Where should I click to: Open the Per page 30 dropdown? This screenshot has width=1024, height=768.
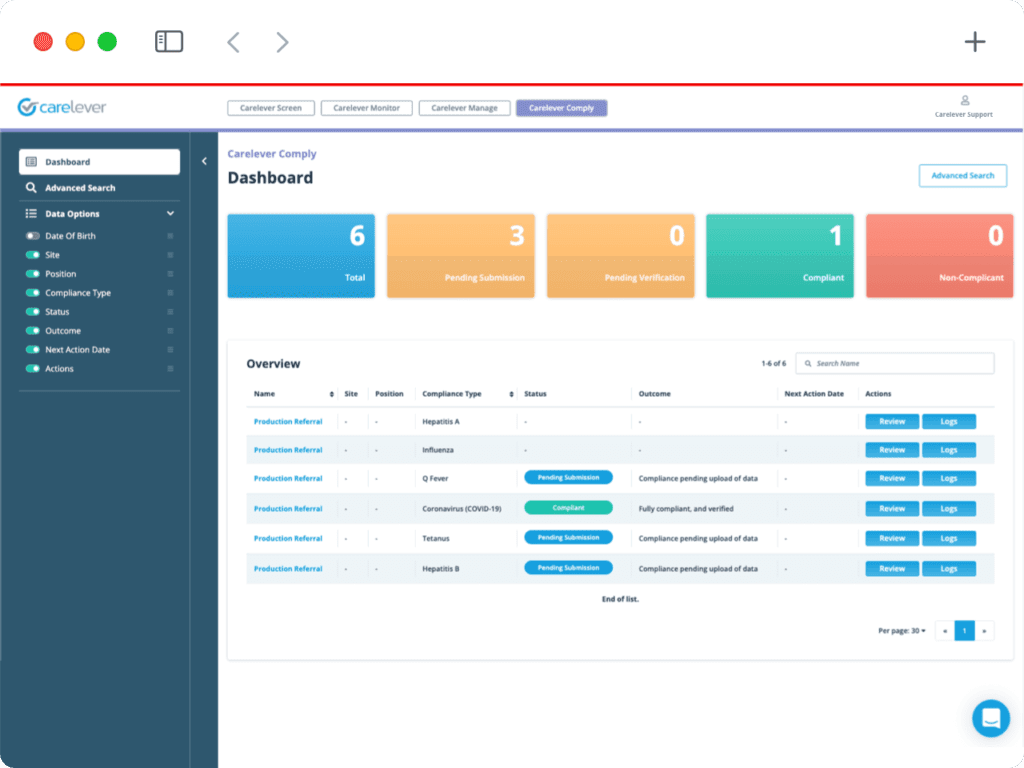901,631
